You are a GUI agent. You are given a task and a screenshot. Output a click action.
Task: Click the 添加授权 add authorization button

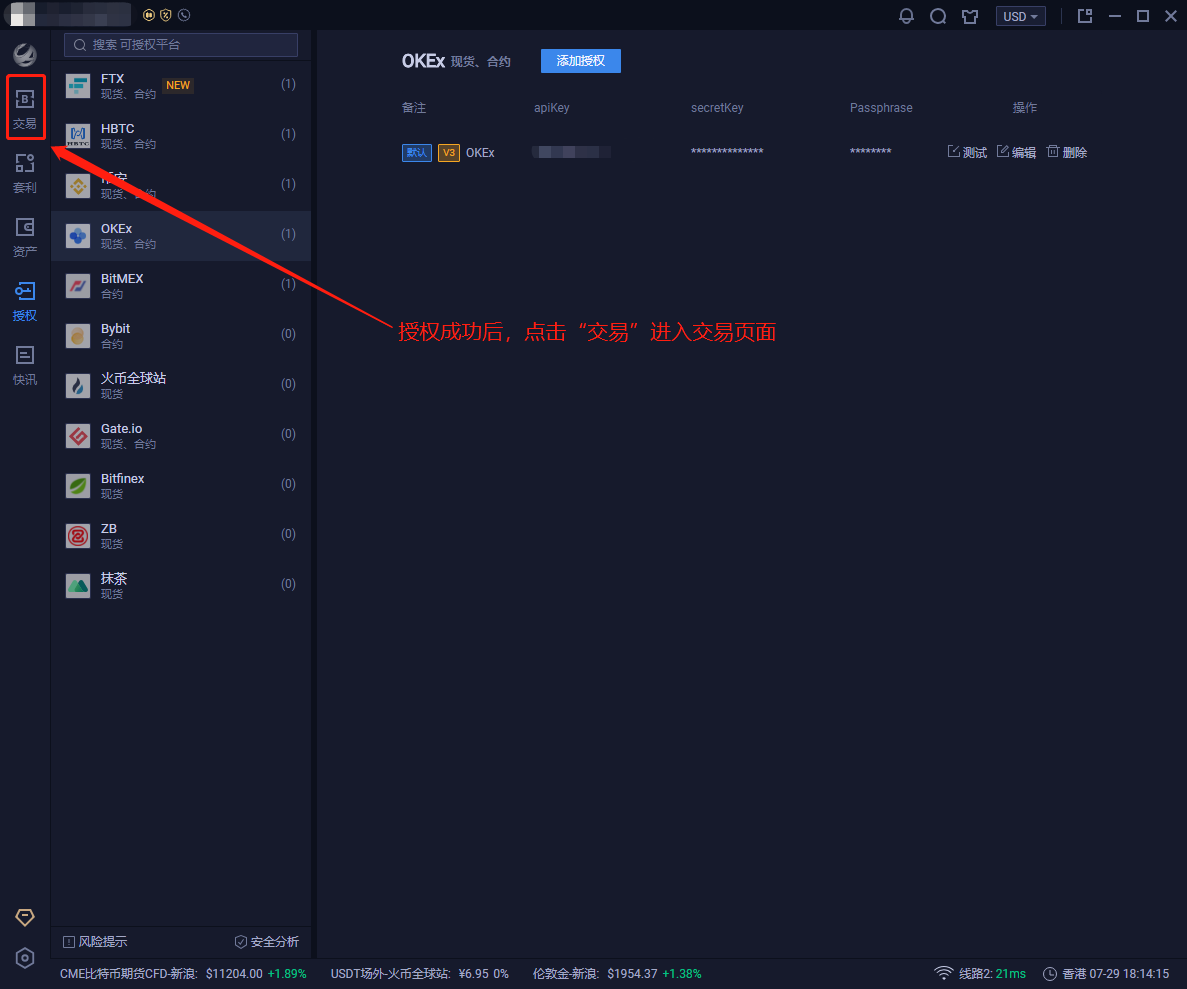[581, 61]
